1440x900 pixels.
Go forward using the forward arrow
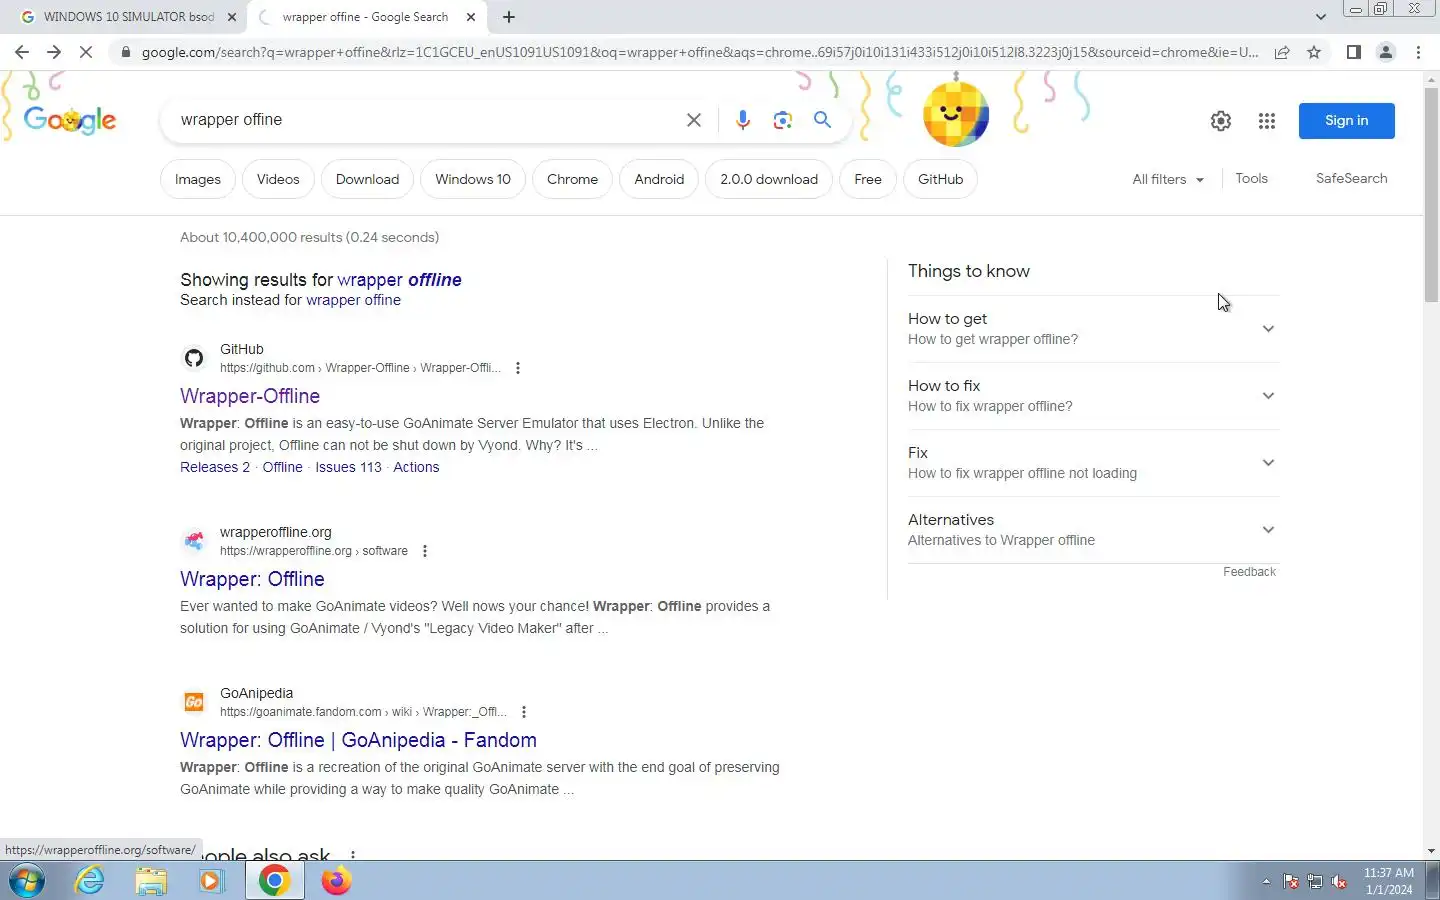tap(54, 52)
